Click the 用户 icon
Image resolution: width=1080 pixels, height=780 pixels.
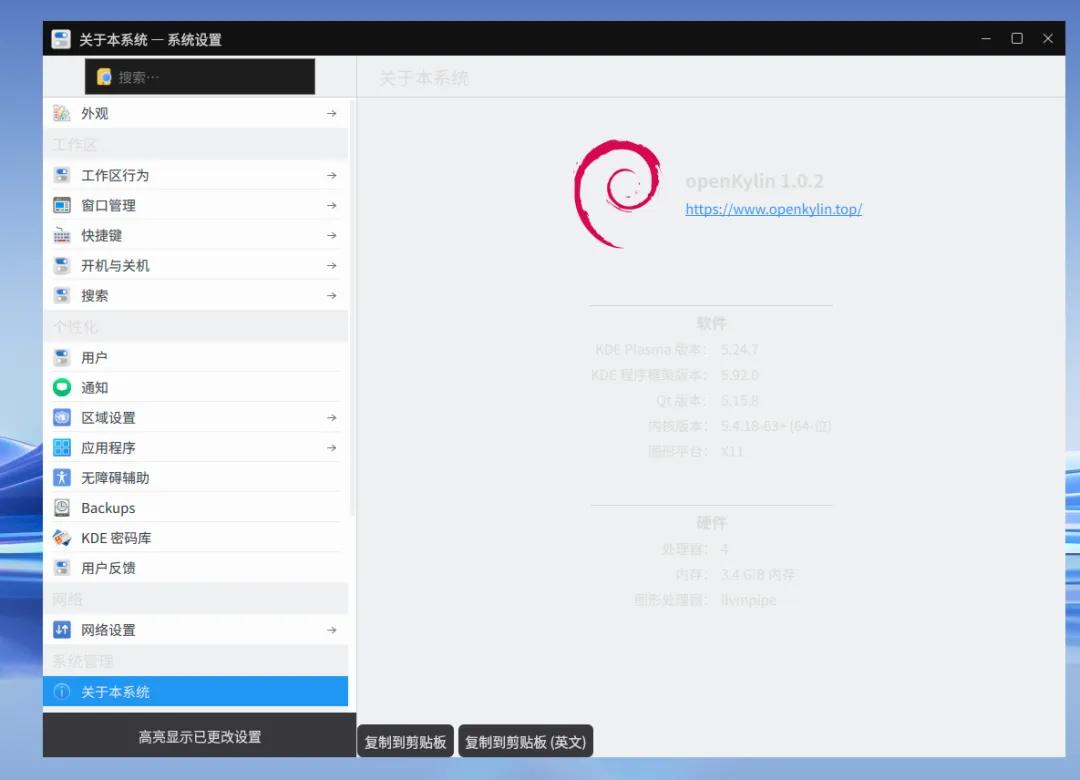[62, 357]
